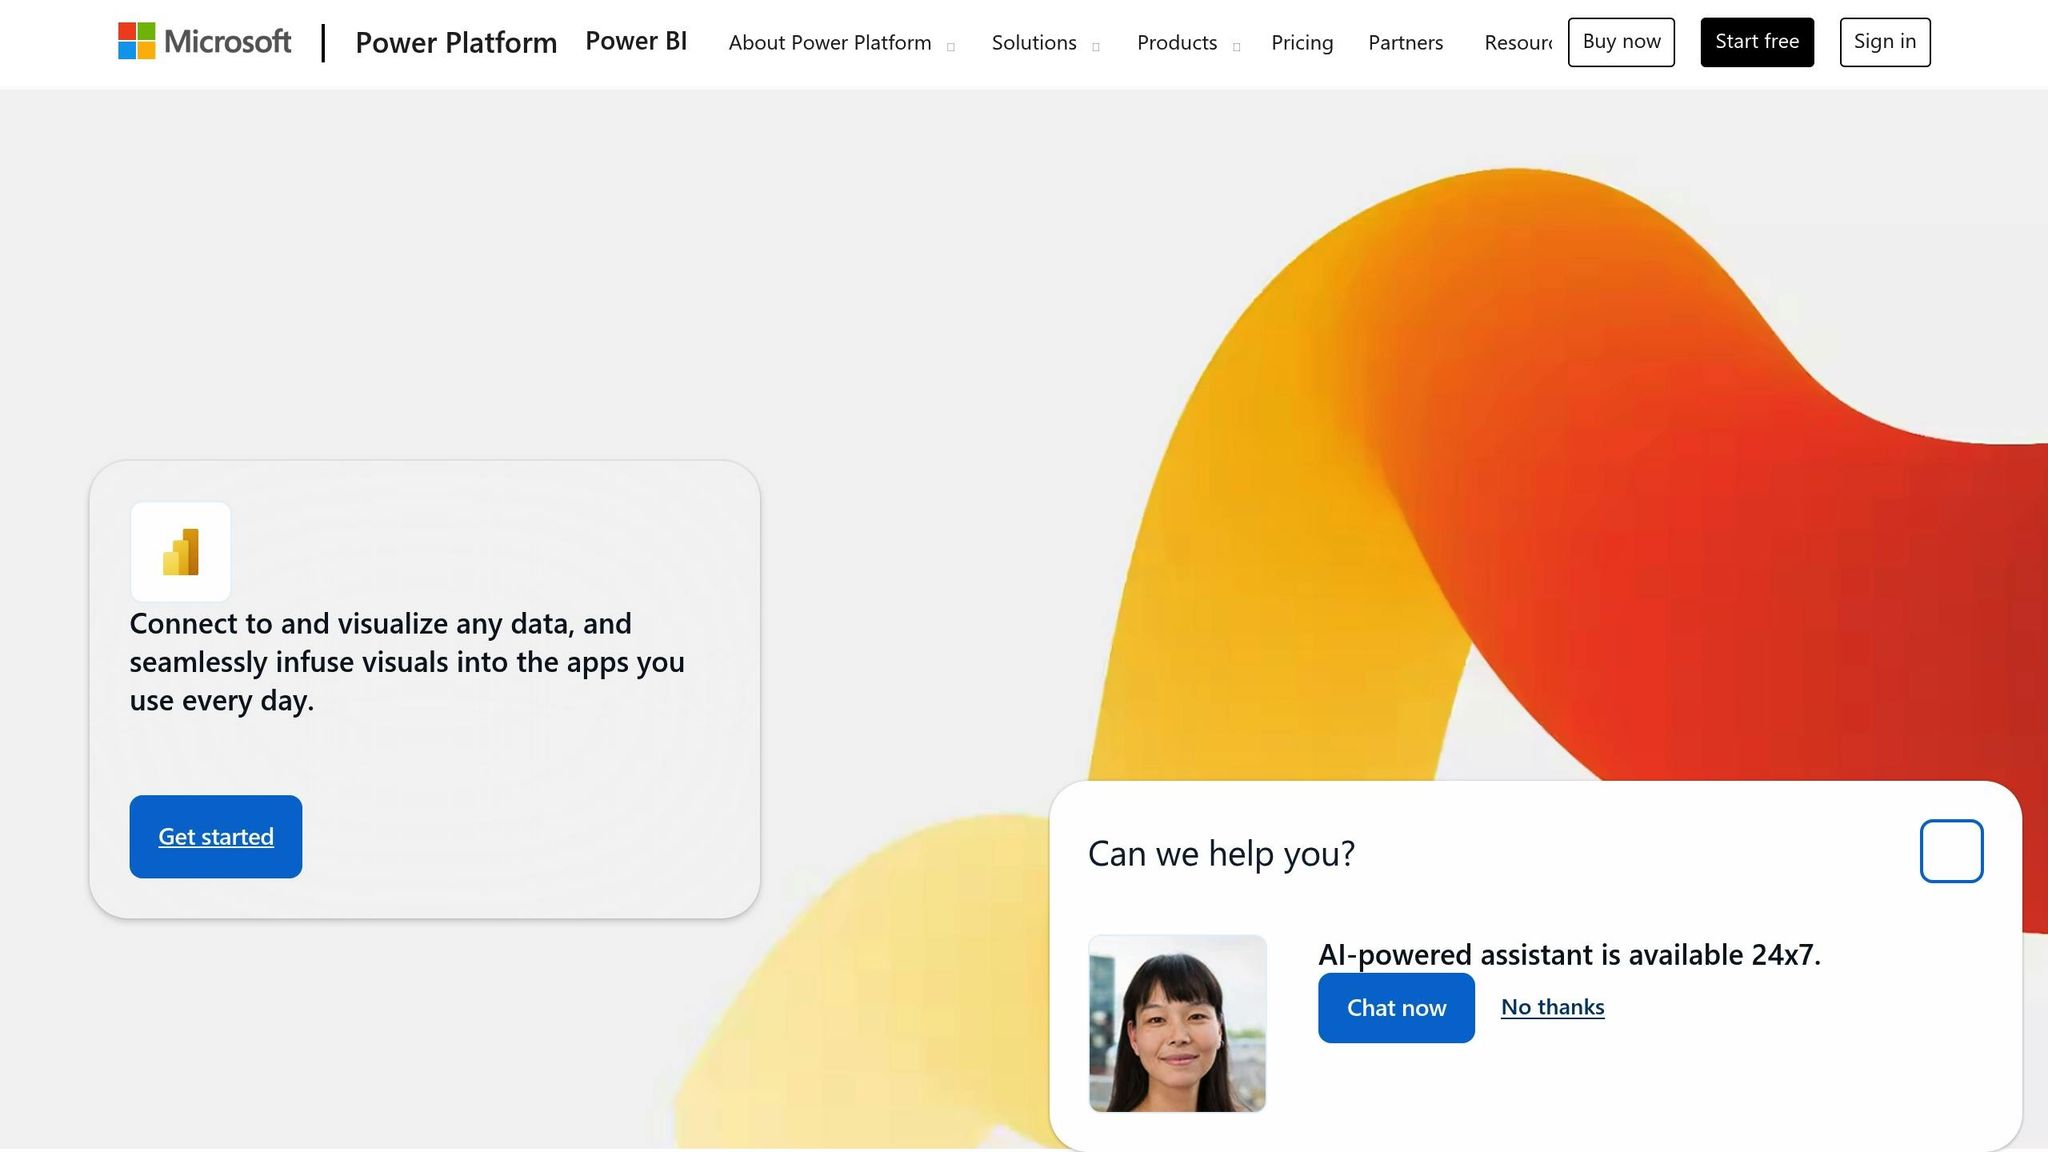Click the Microsoft logo
The image size is (2048, 1152).
coord(204,42)
